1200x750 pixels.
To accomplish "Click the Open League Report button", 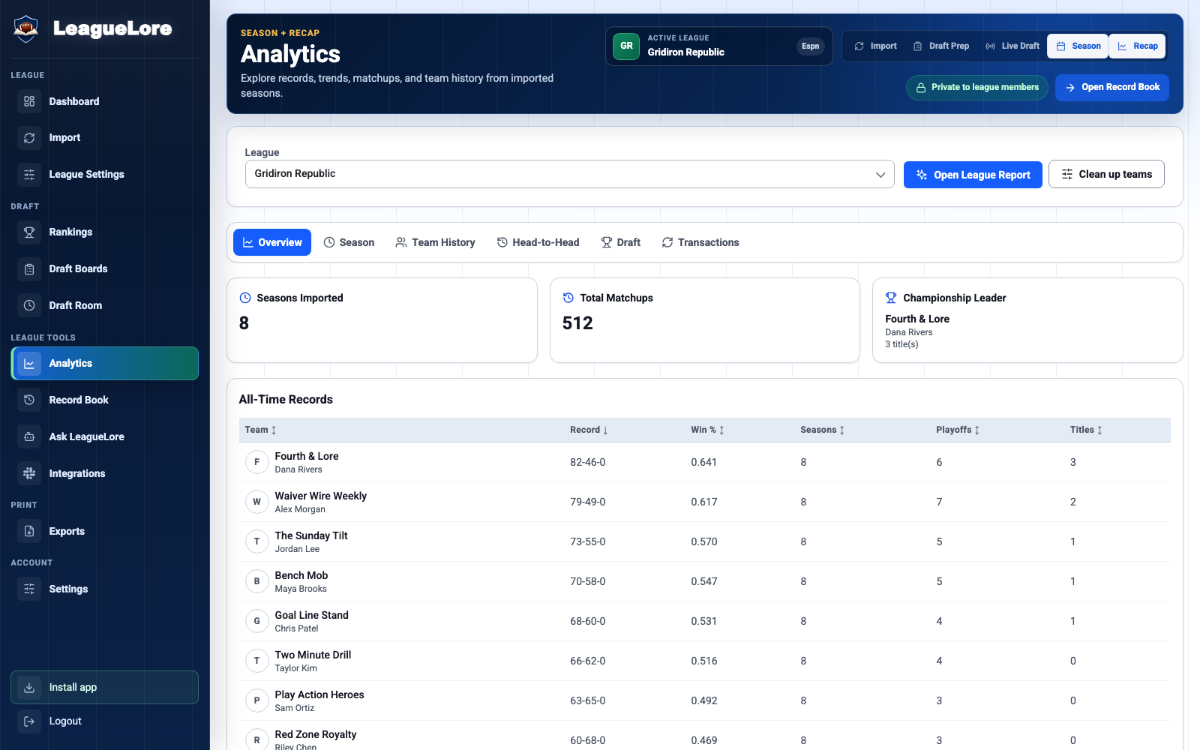I will 973,174.
